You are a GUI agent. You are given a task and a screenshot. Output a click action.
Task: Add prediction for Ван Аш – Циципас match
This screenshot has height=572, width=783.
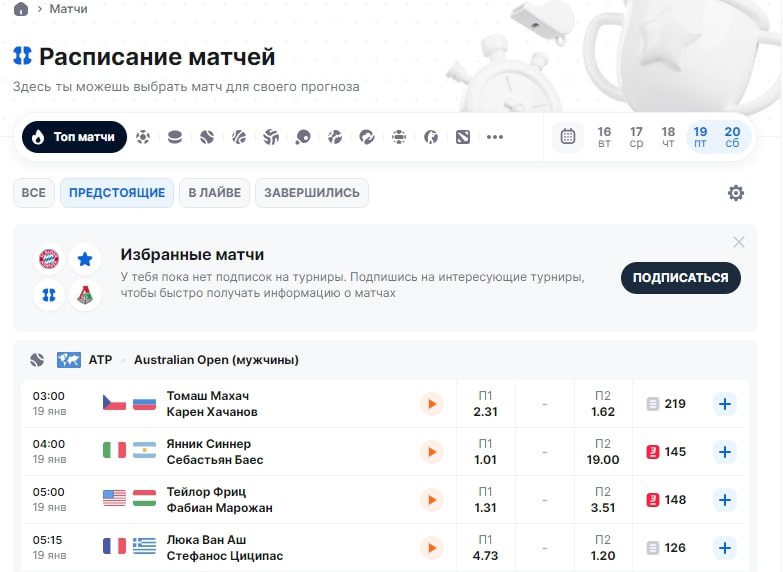(725, 548)
